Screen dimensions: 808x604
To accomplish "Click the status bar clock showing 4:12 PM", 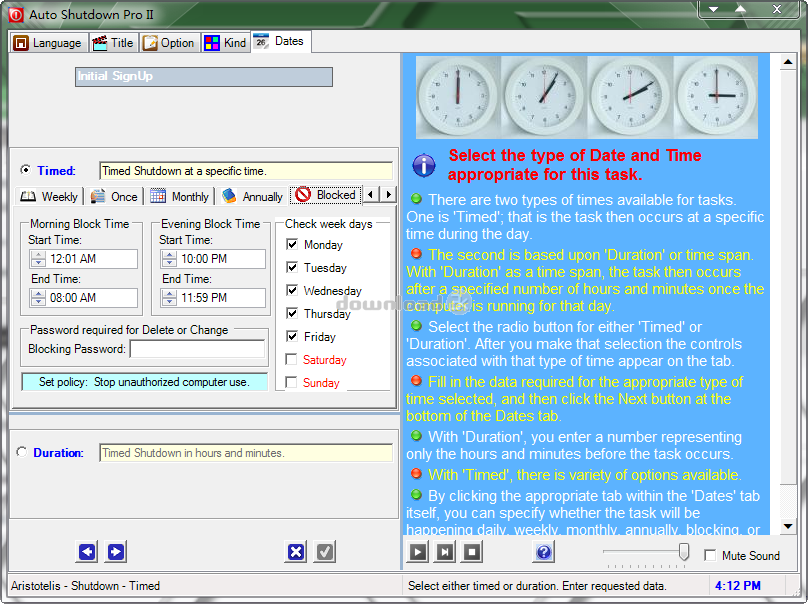I will click(737, 585).
